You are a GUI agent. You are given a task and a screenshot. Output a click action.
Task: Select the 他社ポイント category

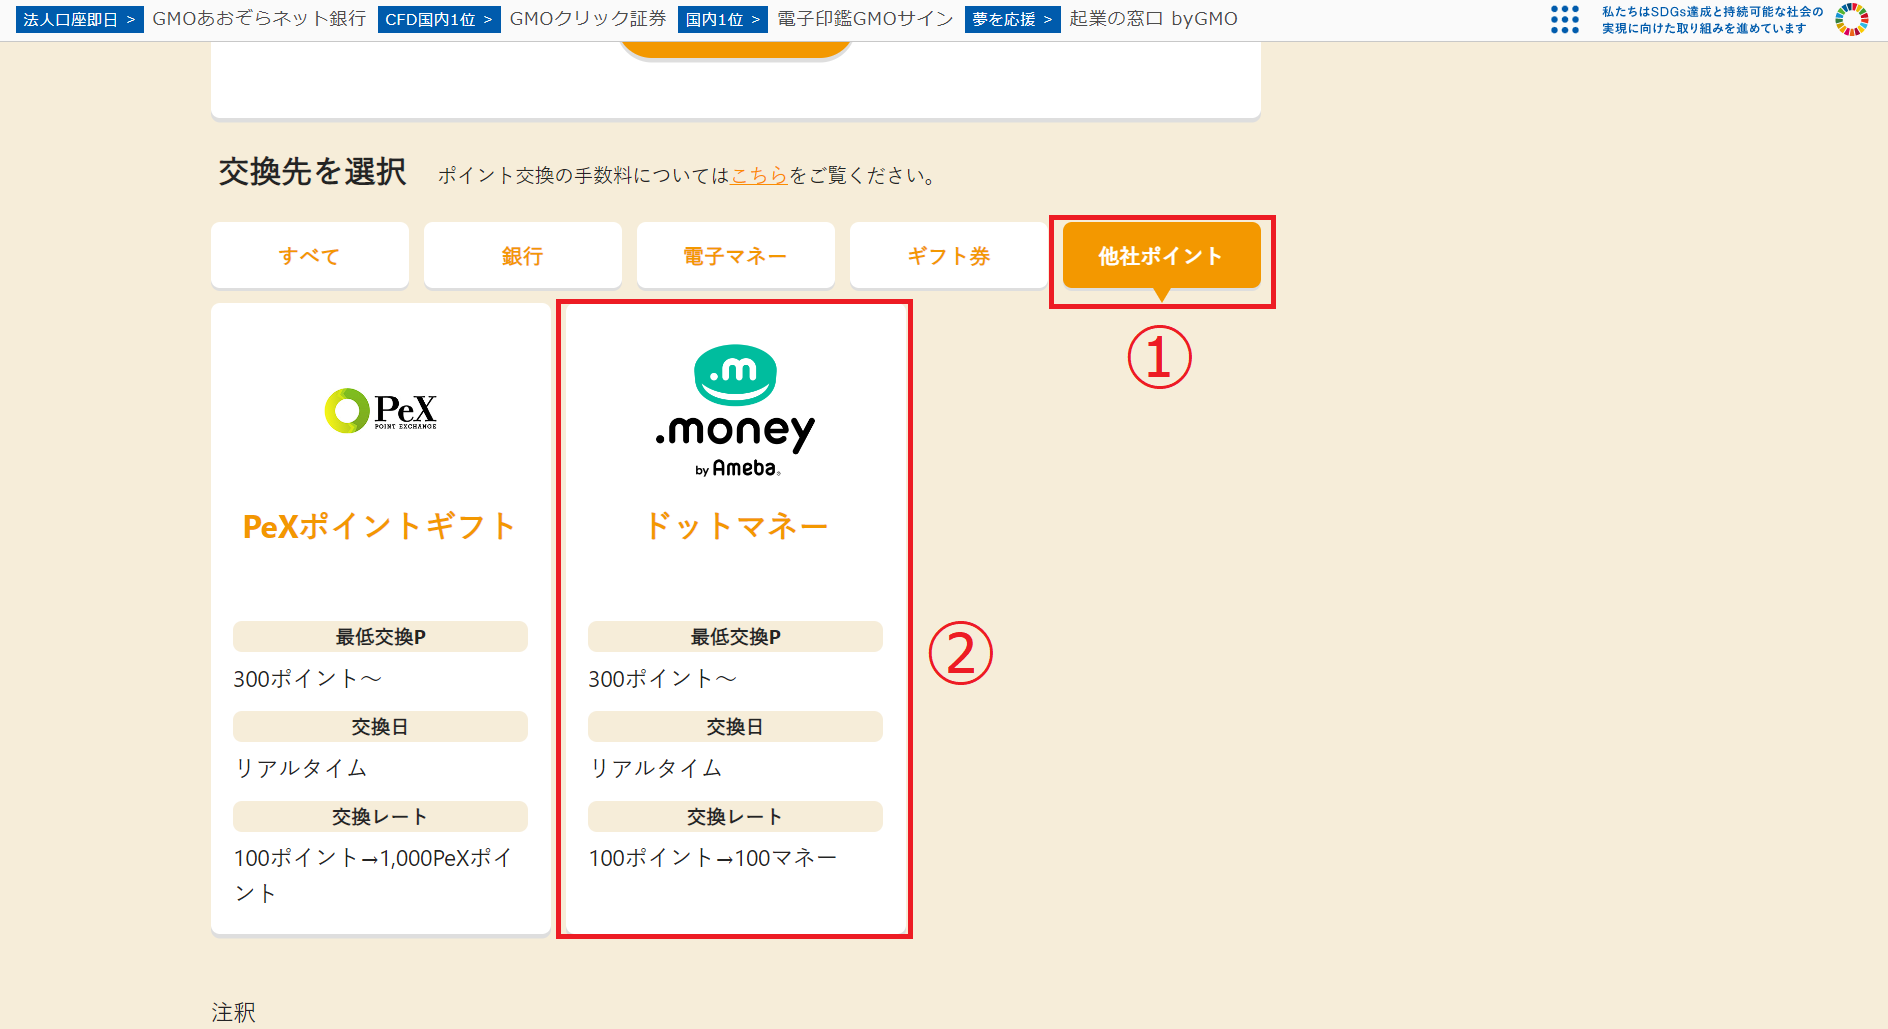point(1161,256)
